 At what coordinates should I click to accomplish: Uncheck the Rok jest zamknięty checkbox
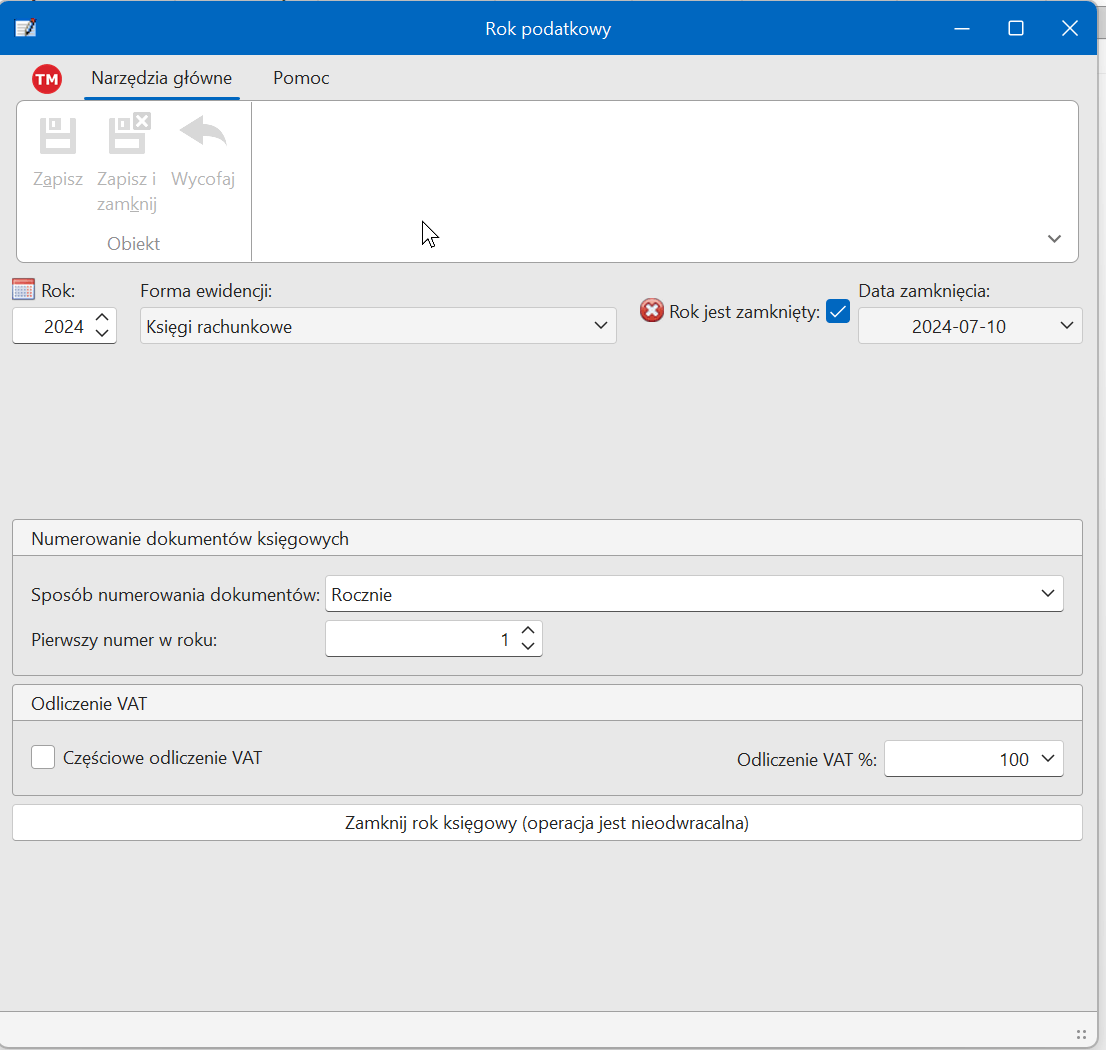[838, 312]
